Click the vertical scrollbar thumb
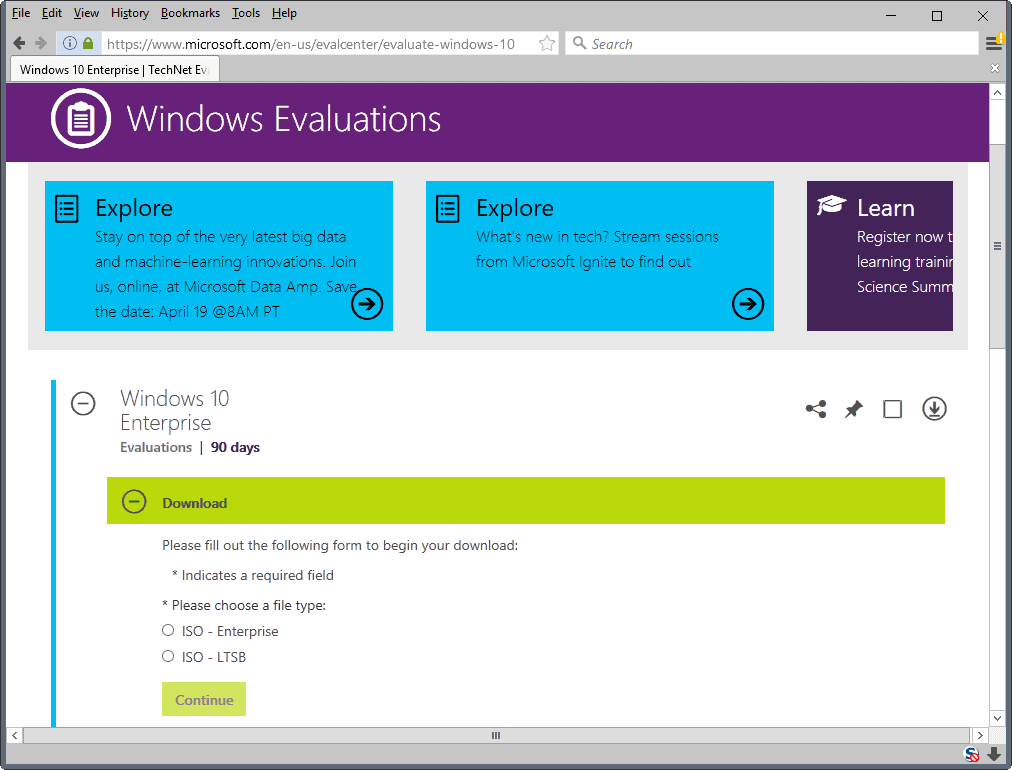The image size is (1012, 770). [997, 245]
